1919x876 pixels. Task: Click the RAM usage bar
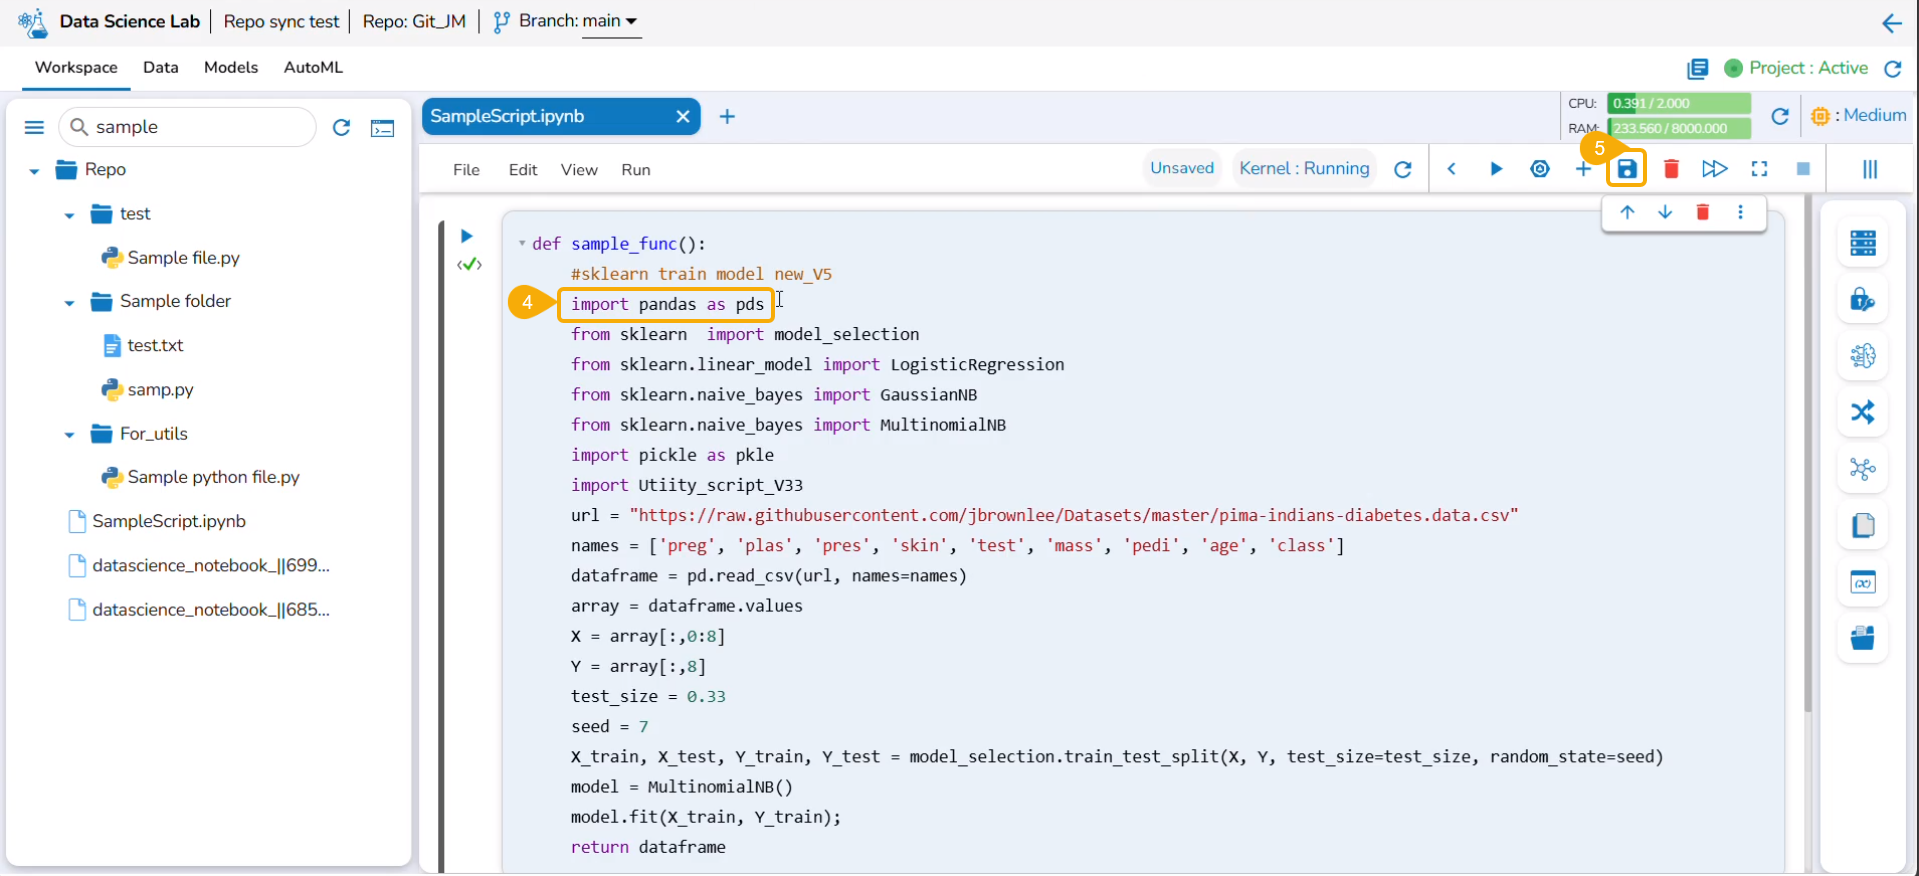(x=1679, y=128)
